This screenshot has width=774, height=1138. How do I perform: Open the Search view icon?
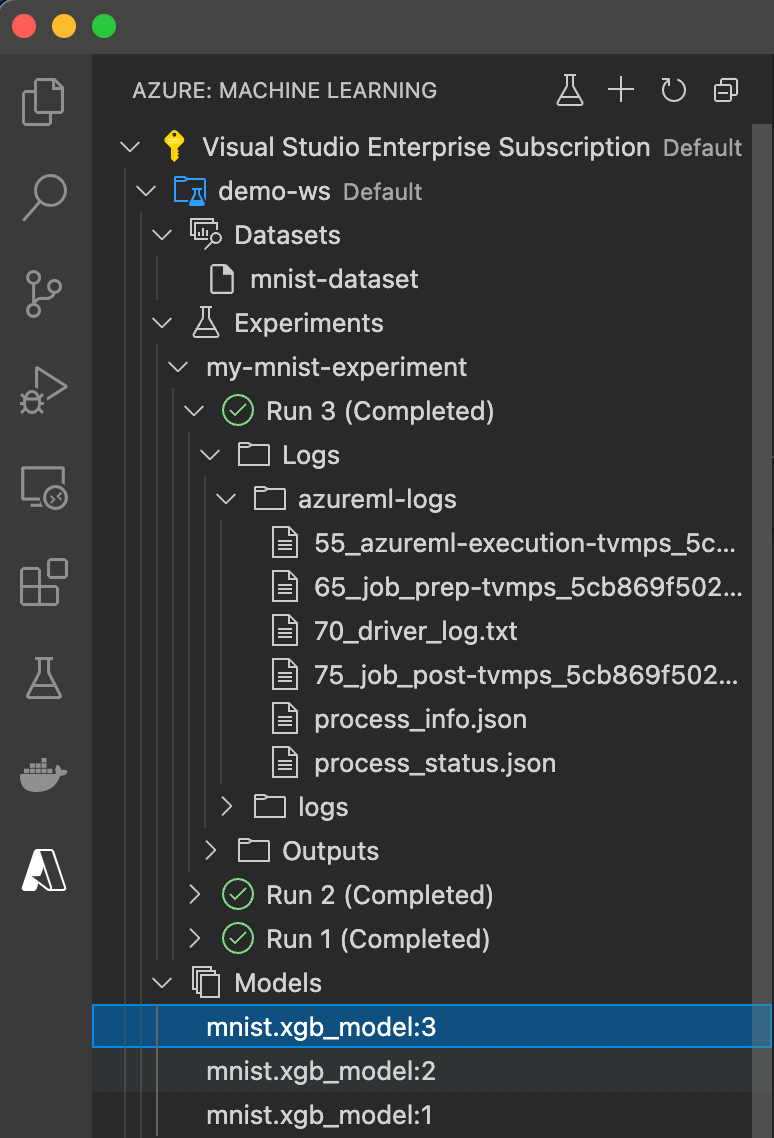pyautogui.click(x=44, y=197)
